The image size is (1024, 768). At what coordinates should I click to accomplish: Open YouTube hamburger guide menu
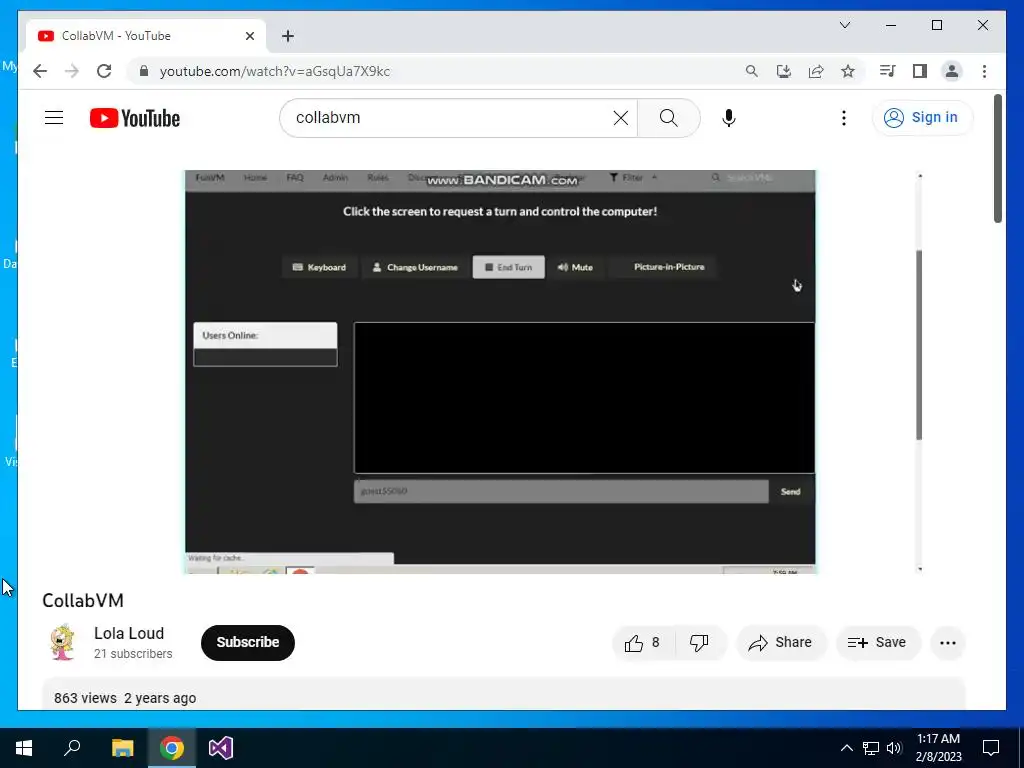[54, 118]
